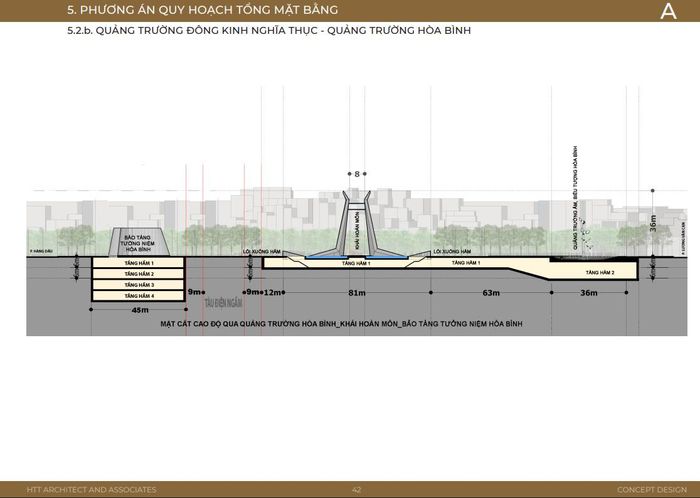Select the '81m' dimension text
This screenshot has width=700, height=498.
point(357,293)
